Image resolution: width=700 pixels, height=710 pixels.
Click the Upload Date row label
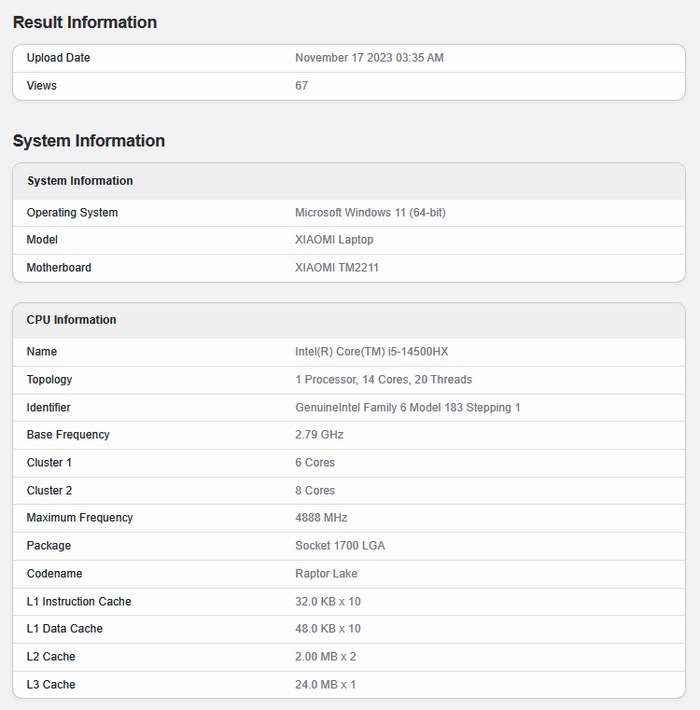[58, 58]
